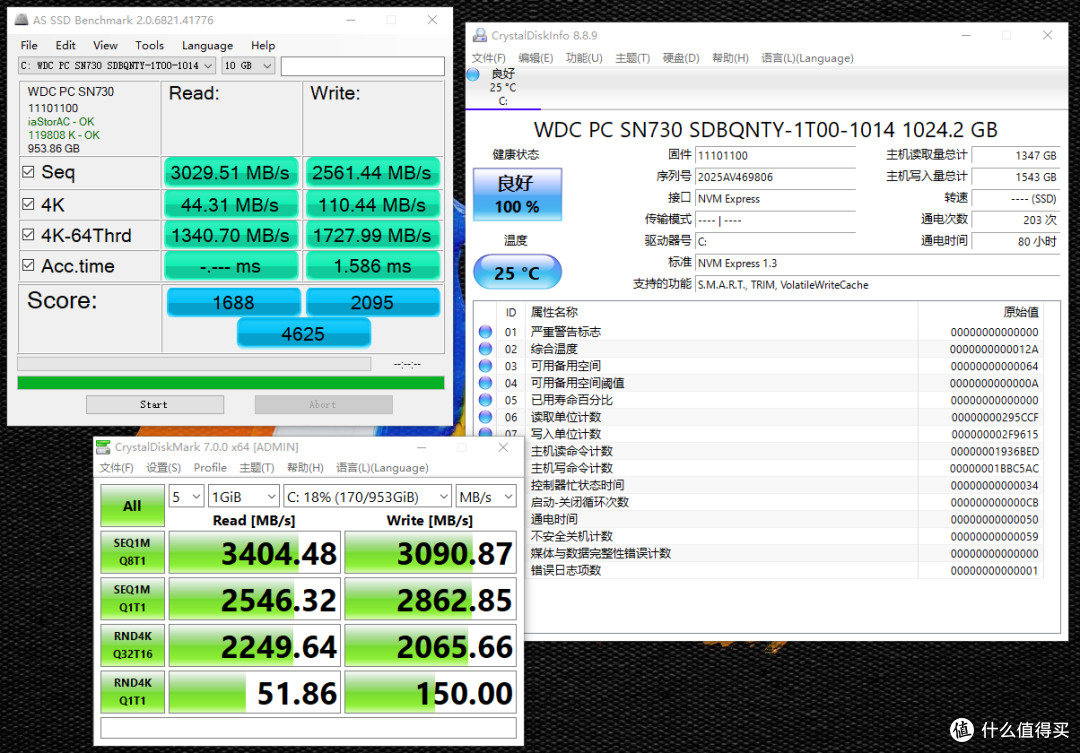Click the CrystalDiskMark title bar icon
This screenshot has height=753, width=1080.
coord(103,447)
